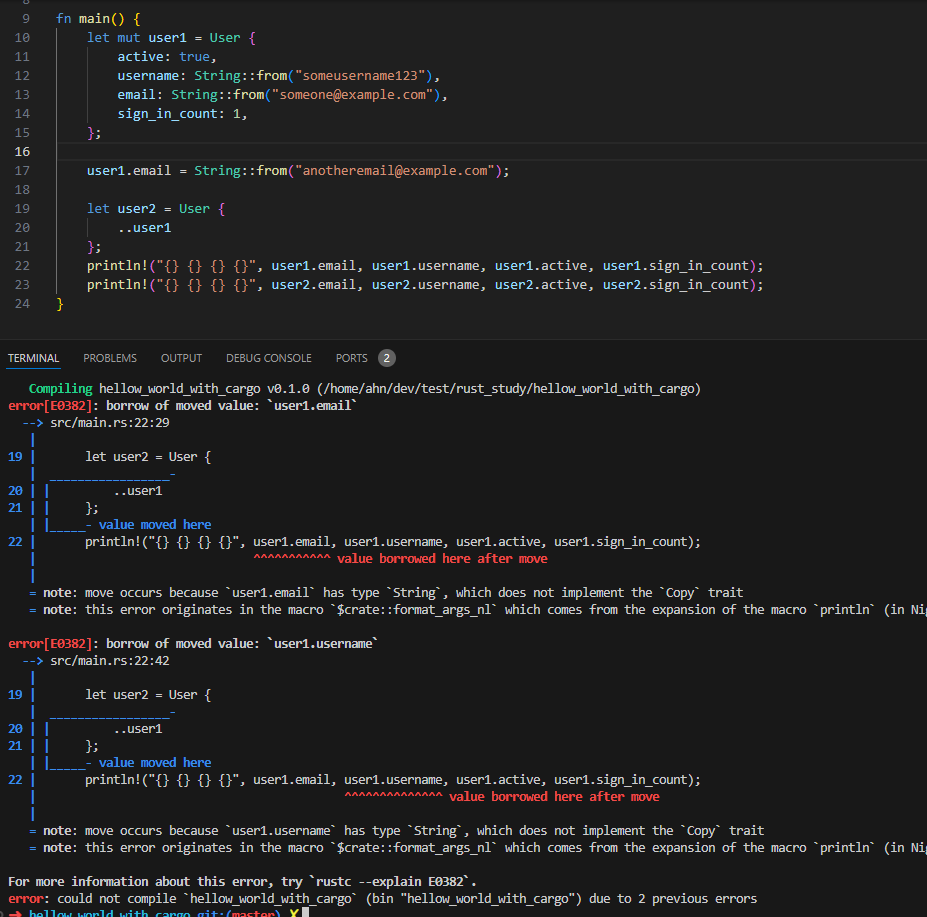Viewport: 927px width, 917px height.
Task: Open the OUTPUT panel tab
Action: coord(181,358)
